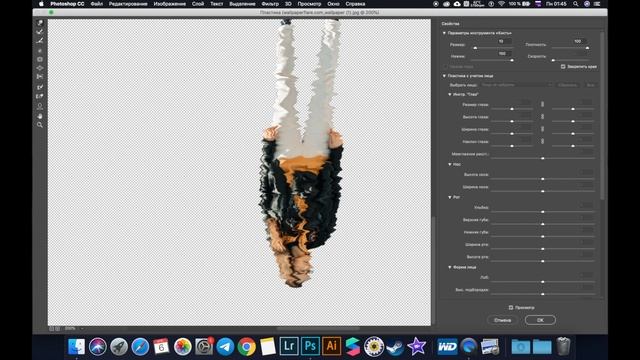Select the Zoom magnifier tool
This screenshot has height=360, width=640.
coord(40,125)
